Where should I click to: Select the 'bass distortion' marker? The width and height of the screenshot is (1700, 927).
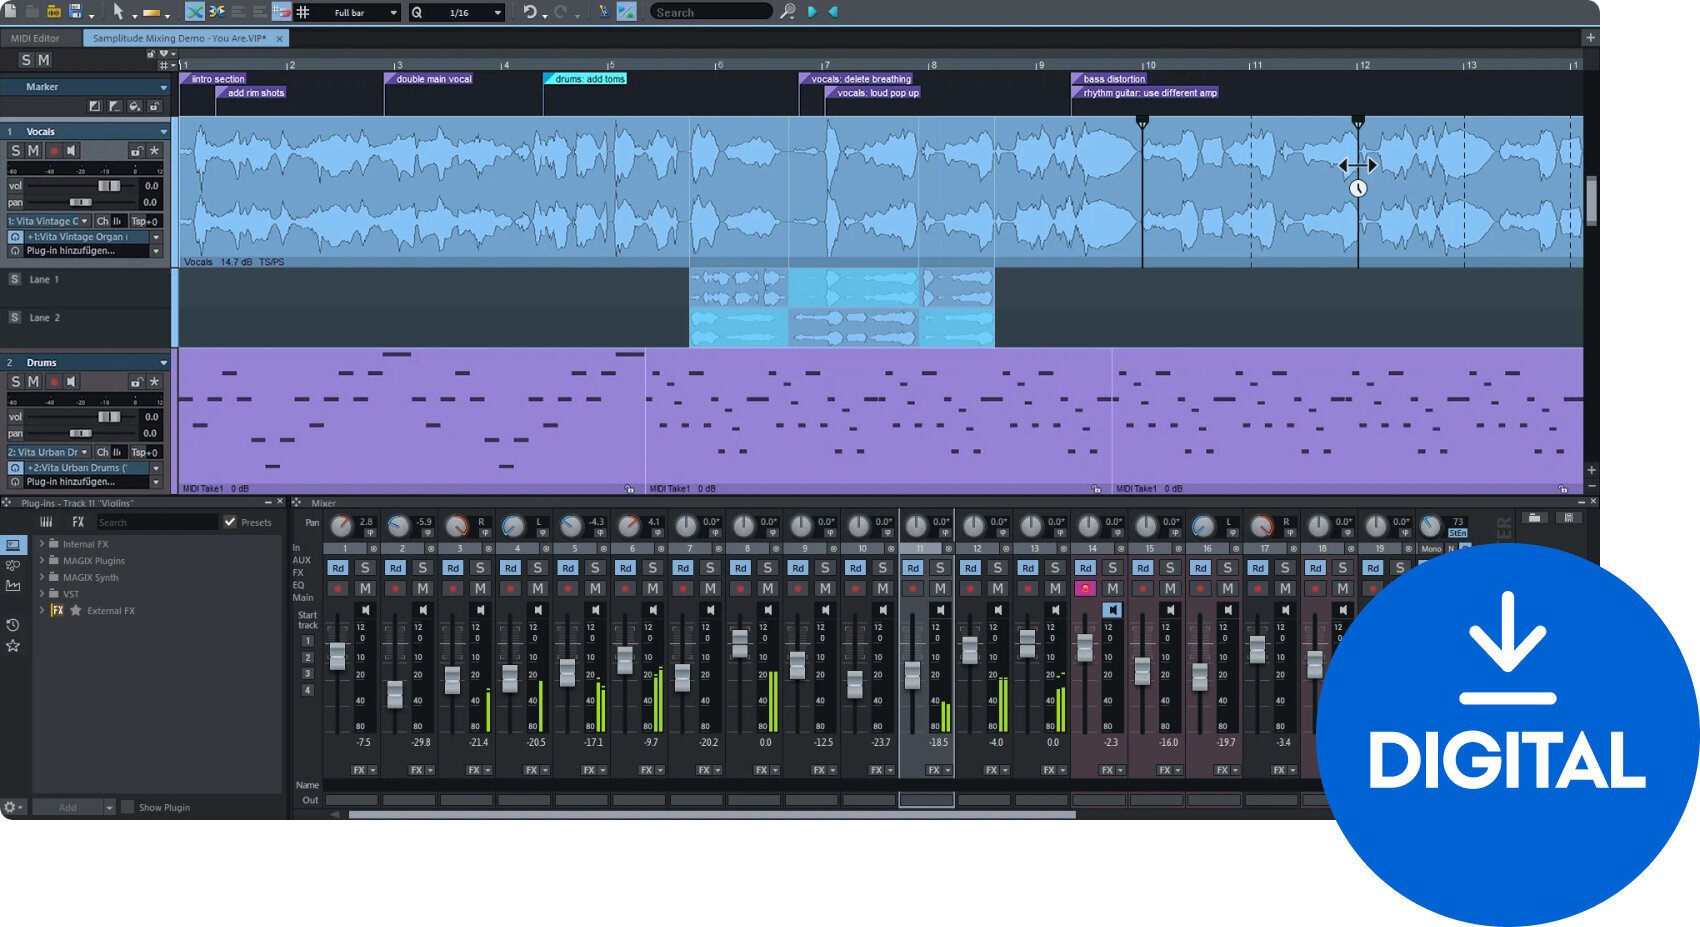(1110, 79)
